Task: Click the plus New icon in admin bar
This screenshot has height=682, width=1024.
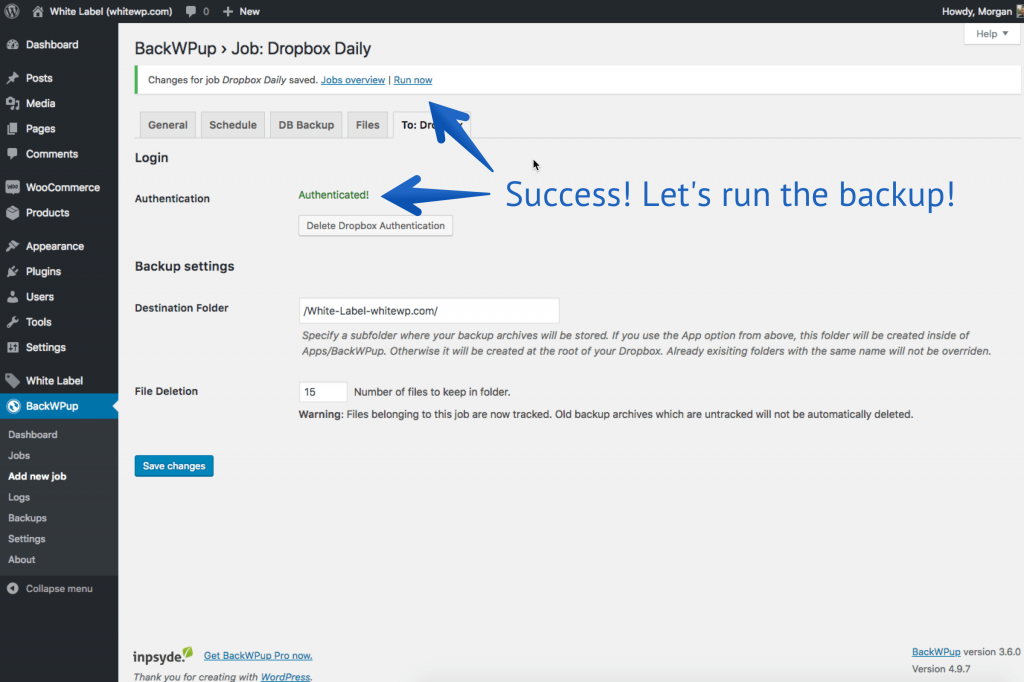Action: 228,11
